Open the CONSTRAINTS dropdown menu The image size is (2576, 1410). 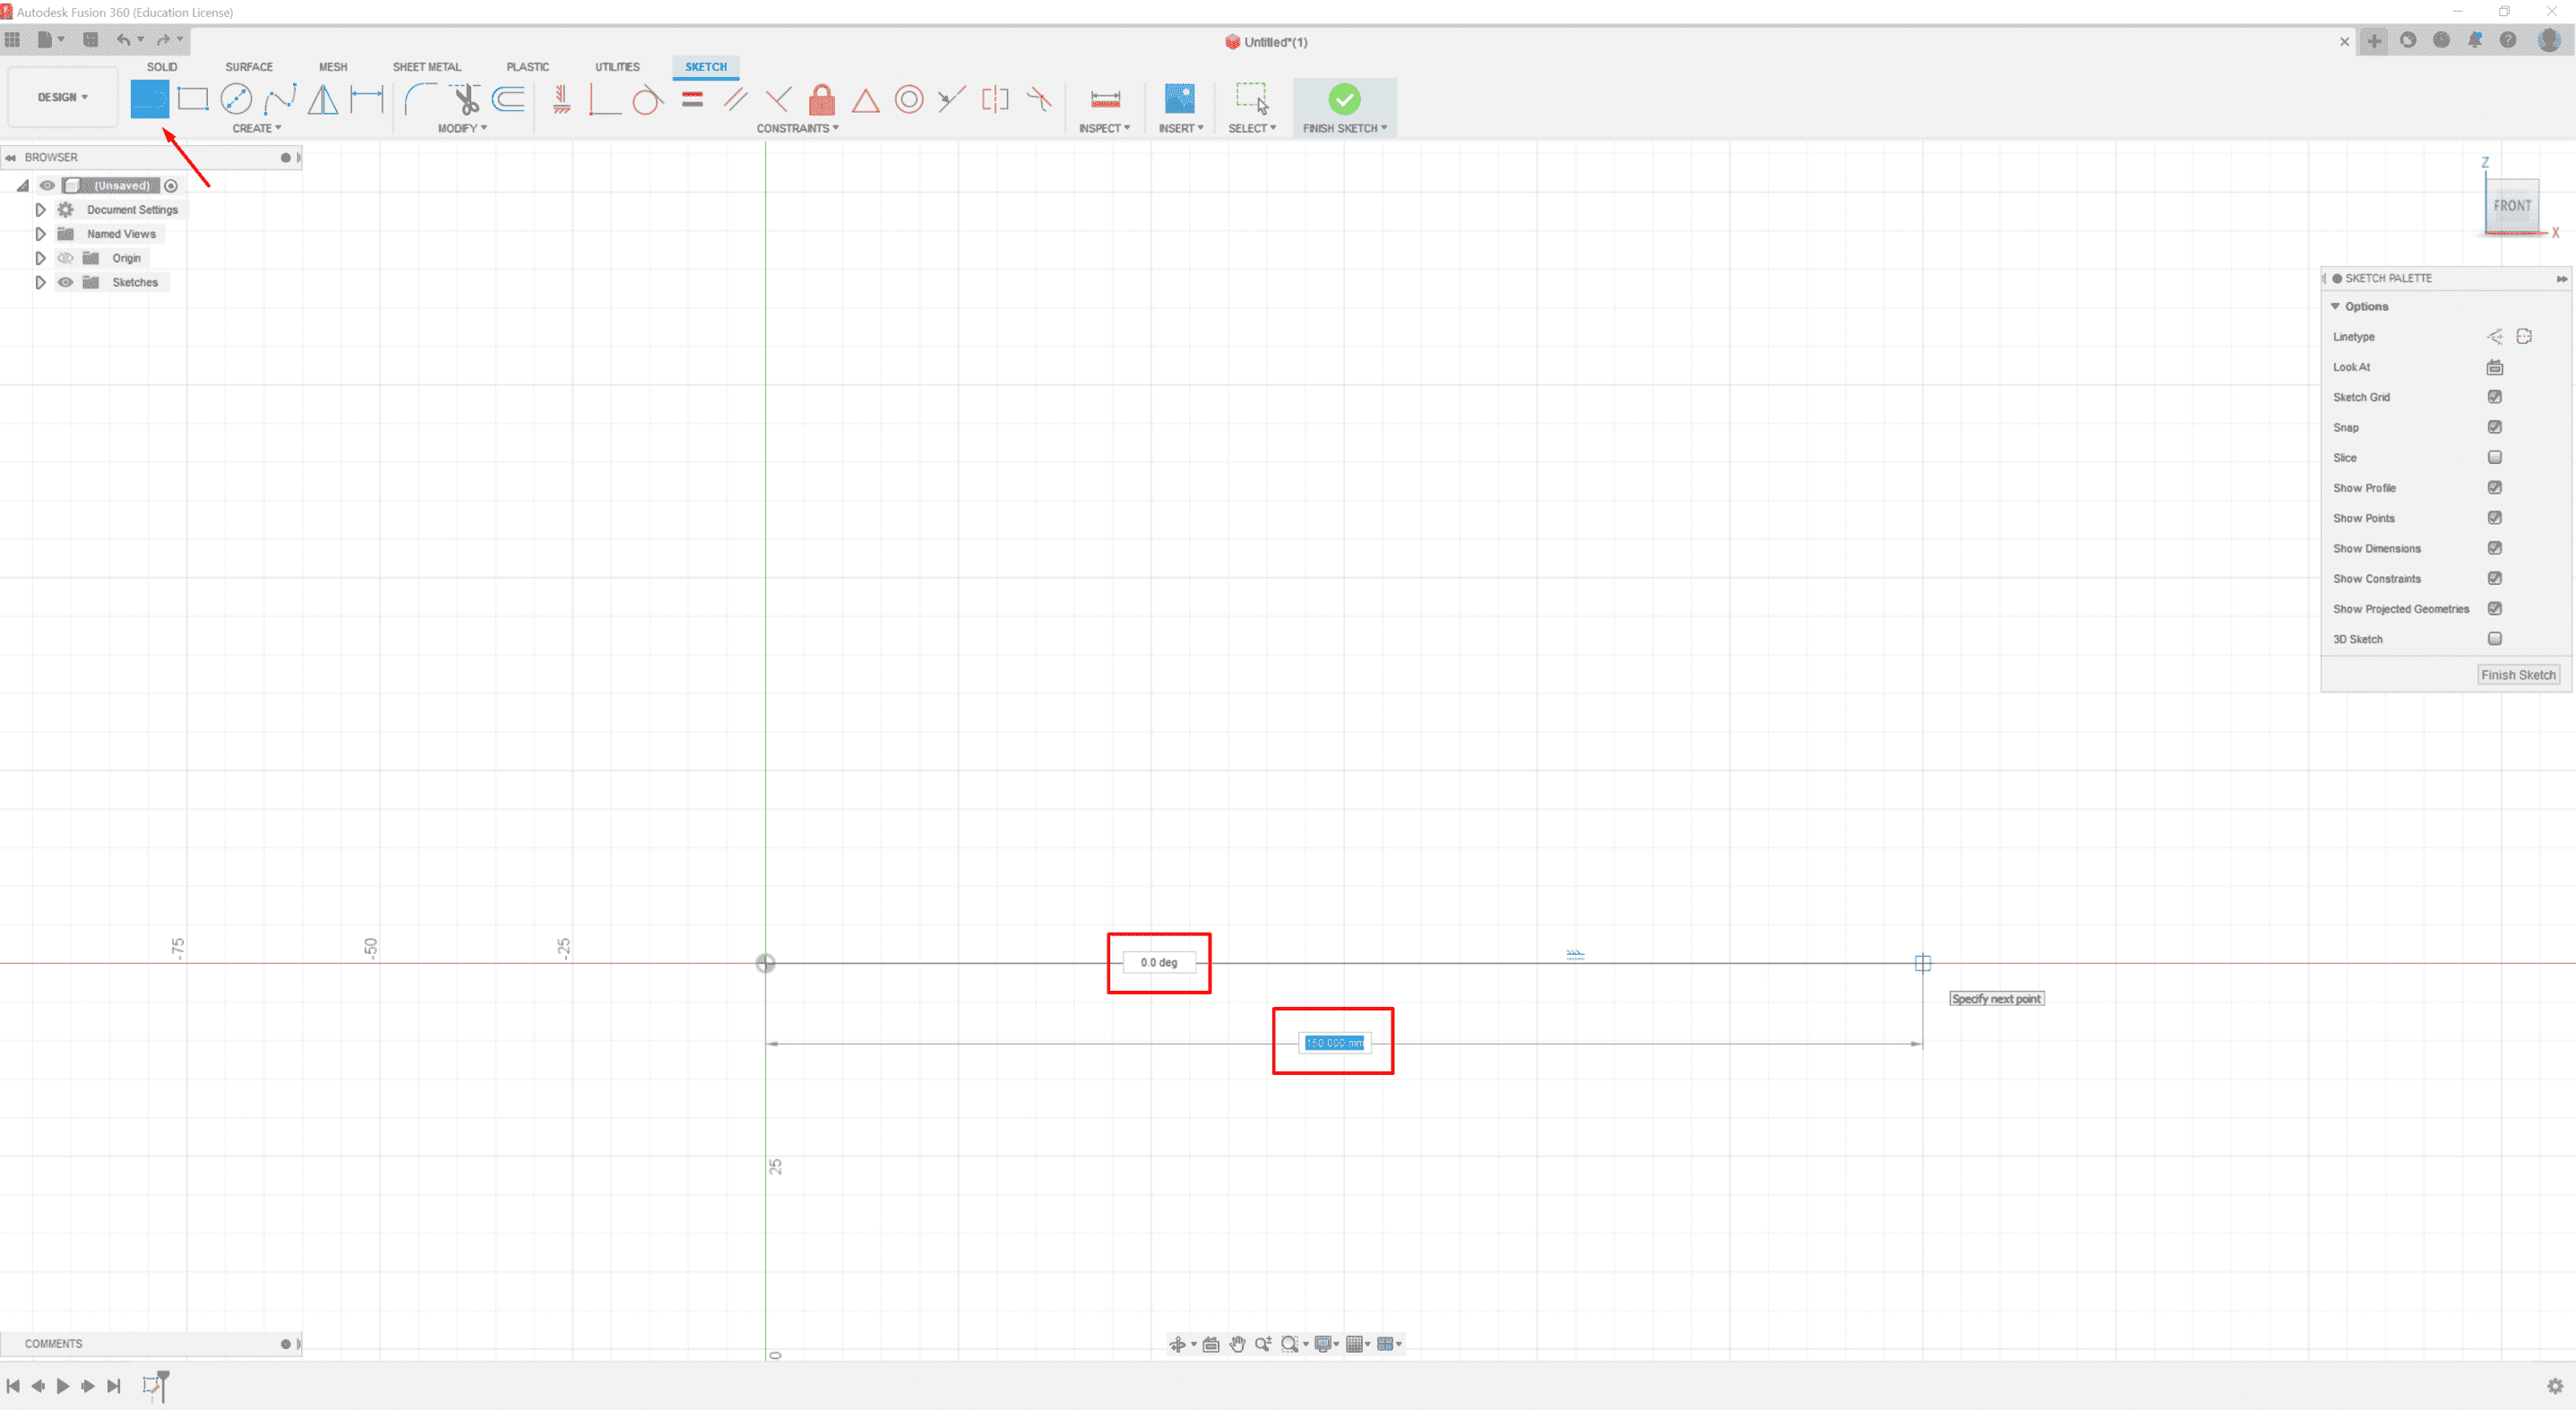[x=797, y=128]
